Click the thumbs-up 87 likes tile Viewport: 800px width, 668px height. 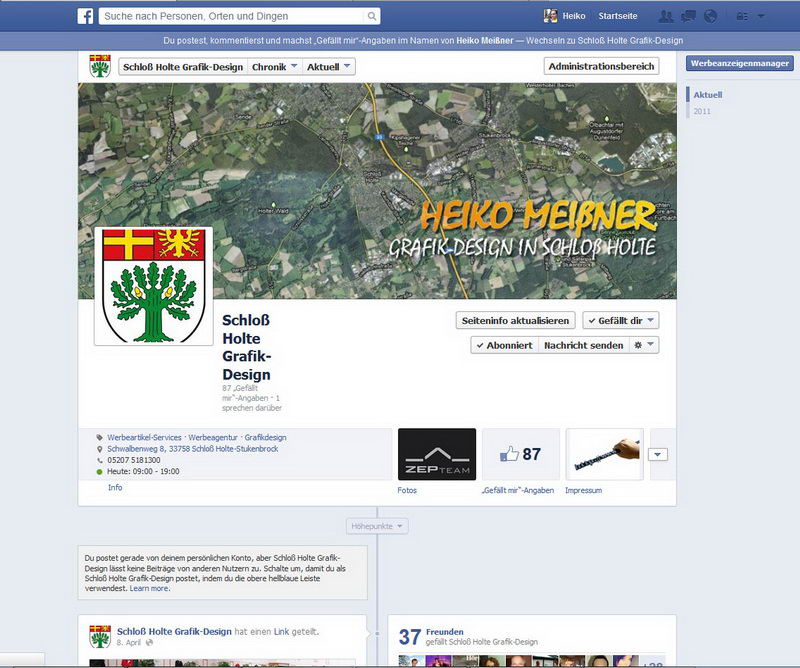[x=520, y=454]
